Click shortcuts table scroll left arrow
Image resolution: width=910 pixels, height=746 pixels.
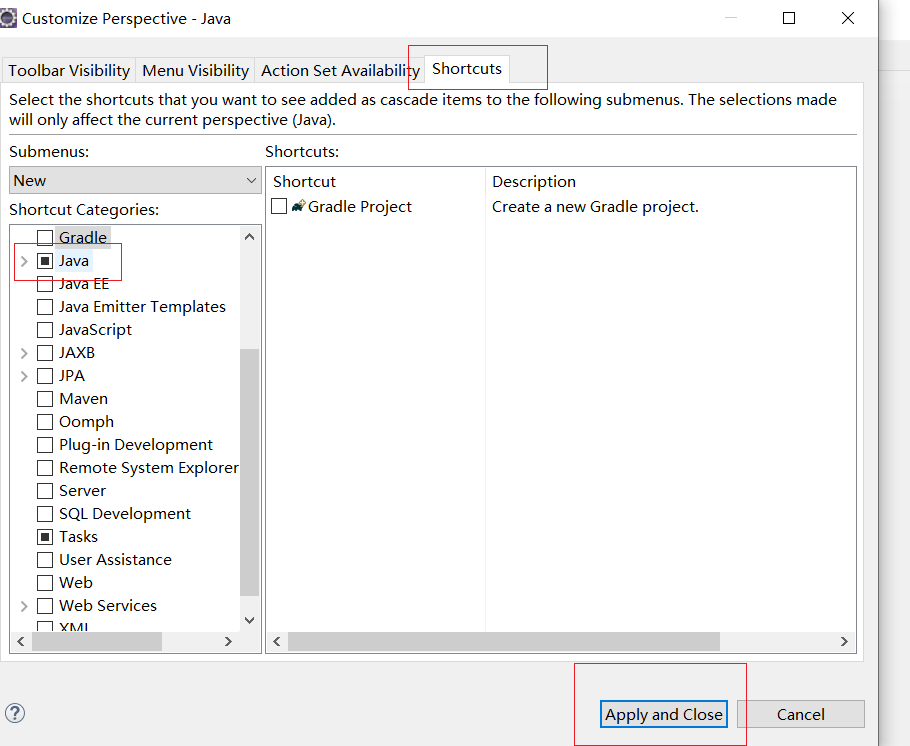[x=277, y=642]
